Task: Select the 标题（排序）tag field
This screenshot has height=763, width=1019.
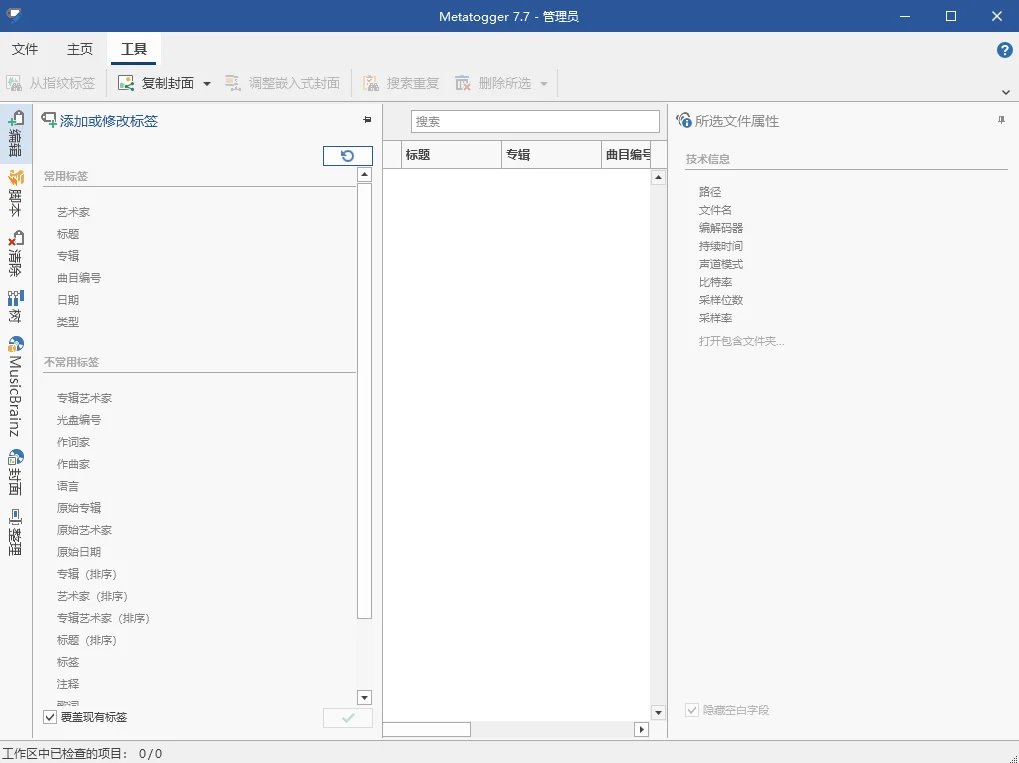Action: pyautogui.click(x=86, y=640)
